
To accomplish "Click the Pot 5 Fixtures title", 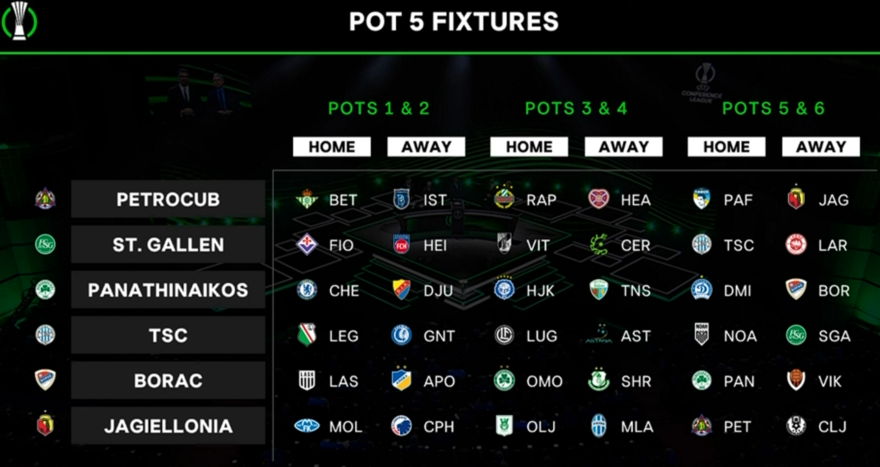I will pos(454,21).
